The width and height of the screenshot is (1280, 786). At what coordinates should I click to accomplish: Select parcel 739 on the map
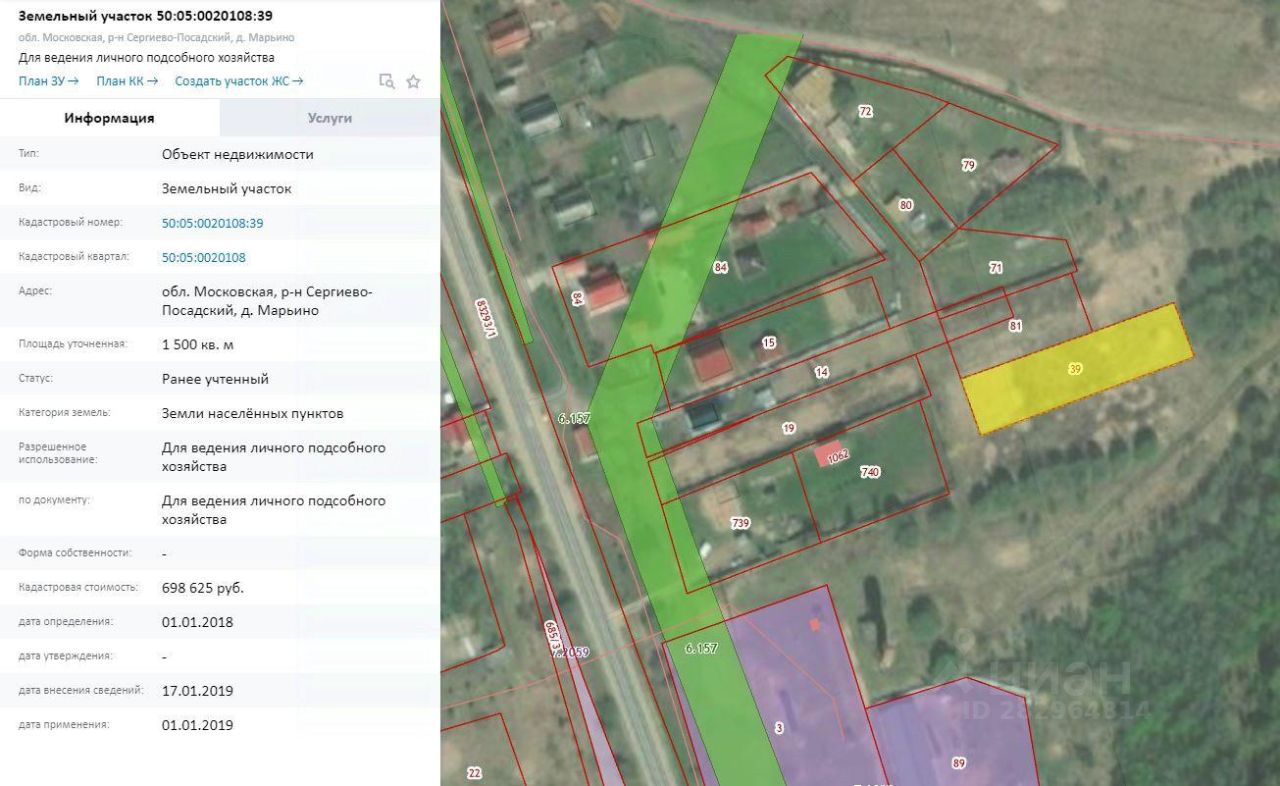coord(741,523)
